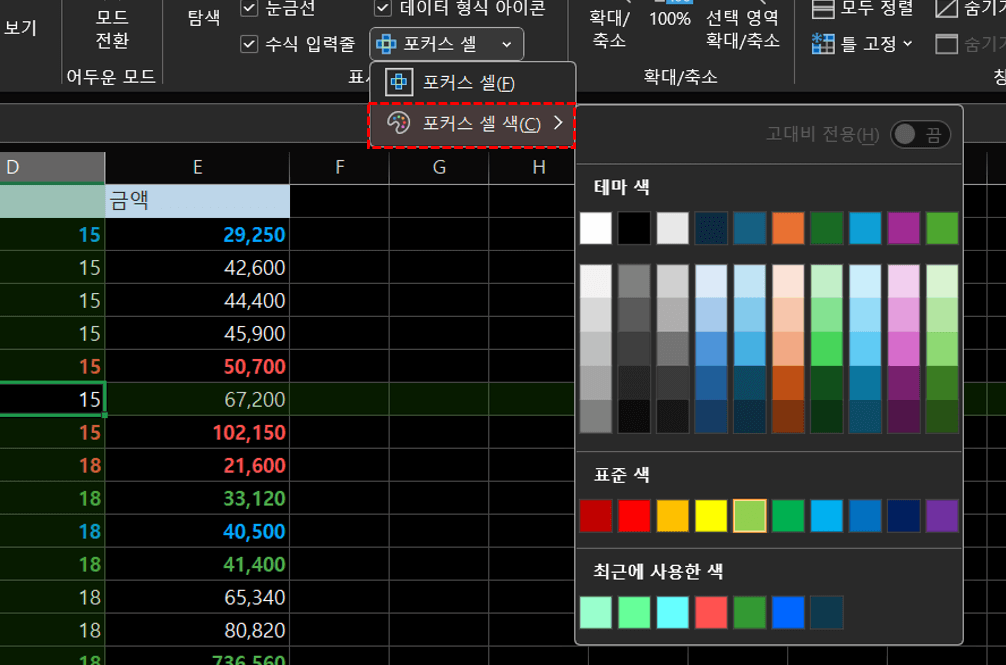Uncheck the 데이터 형식 아이콘 option

[x=383, y=8]
